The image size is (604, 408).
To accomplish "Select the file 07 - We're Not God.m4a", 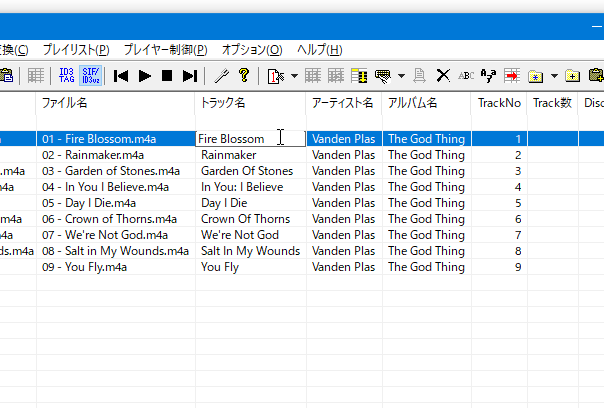I will (x=105, y=235).
